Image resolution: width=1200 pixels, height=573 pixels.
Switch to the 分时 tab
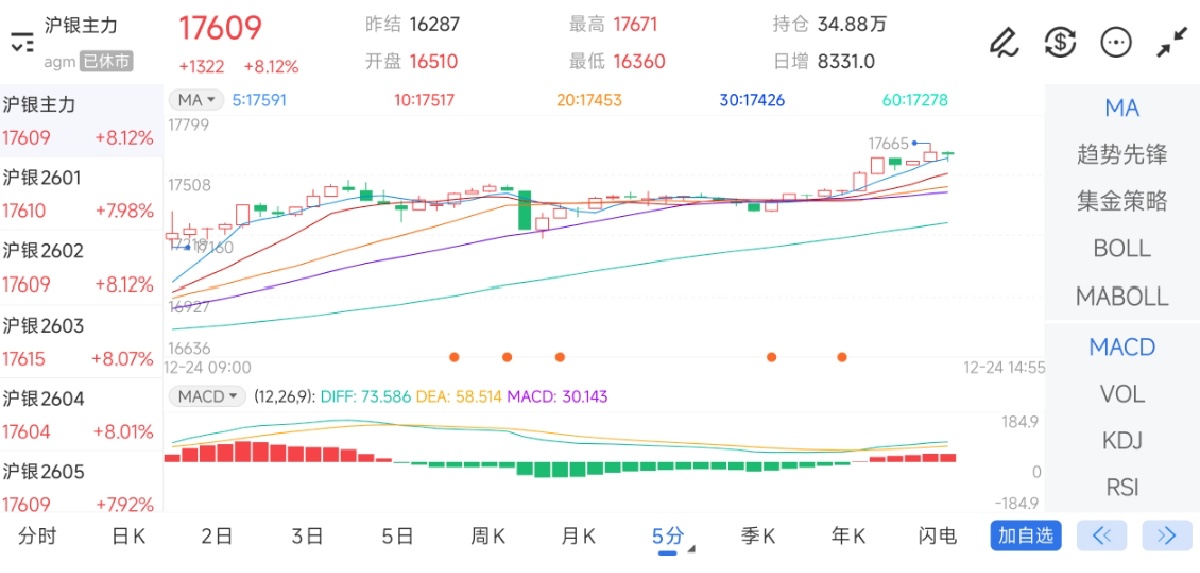tap(37, 536)
